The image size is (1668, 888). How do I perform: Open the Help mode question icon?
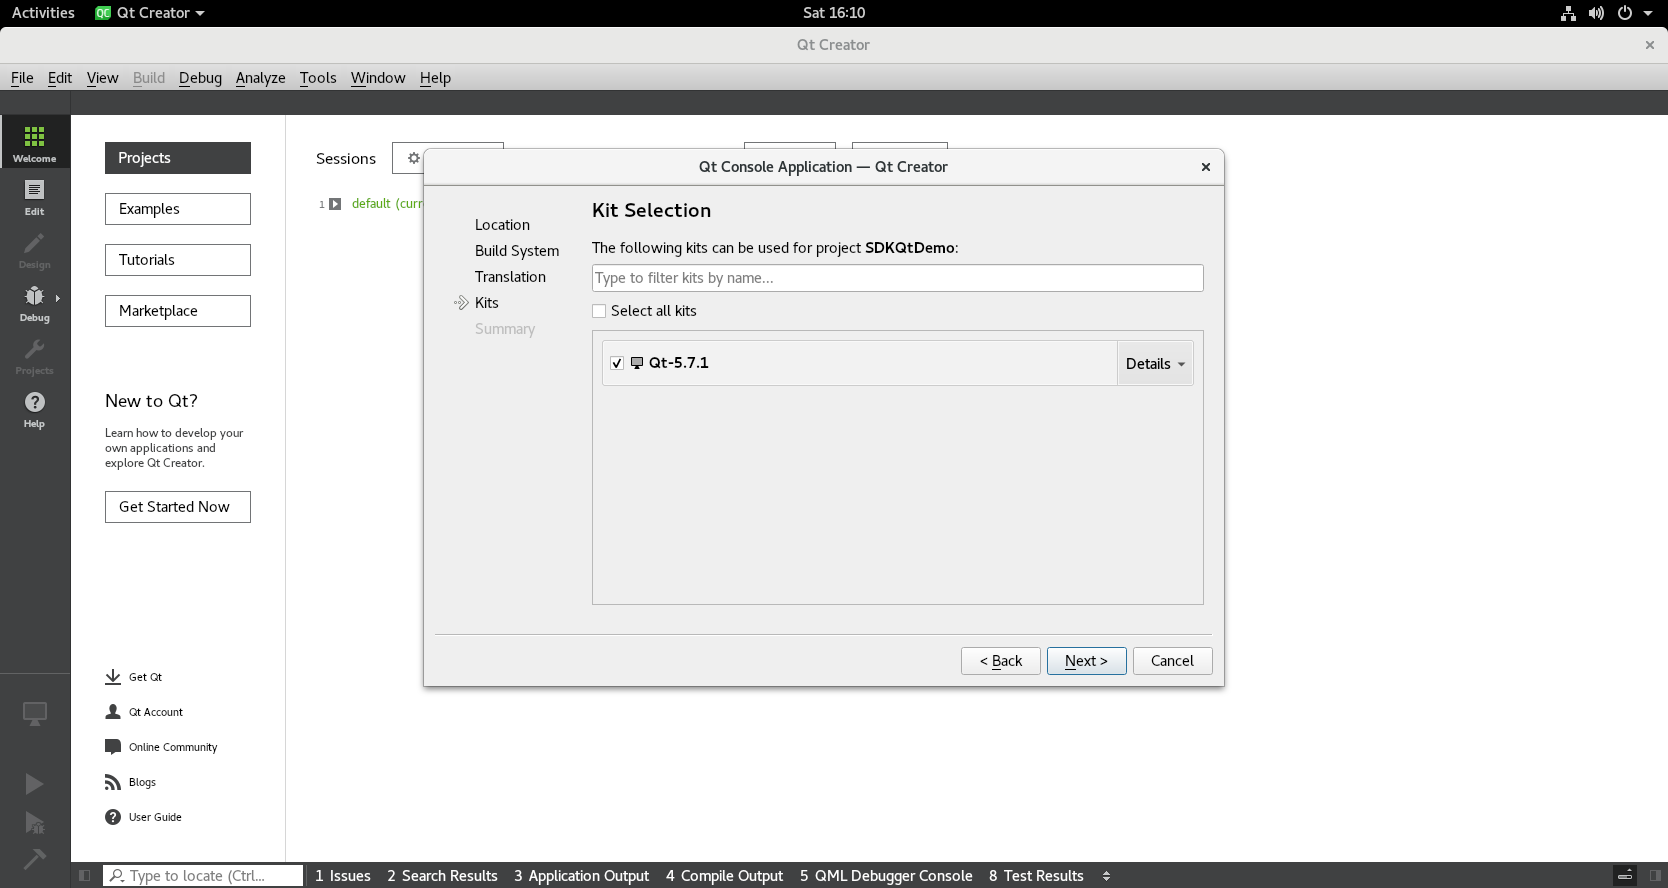[34, 402]
